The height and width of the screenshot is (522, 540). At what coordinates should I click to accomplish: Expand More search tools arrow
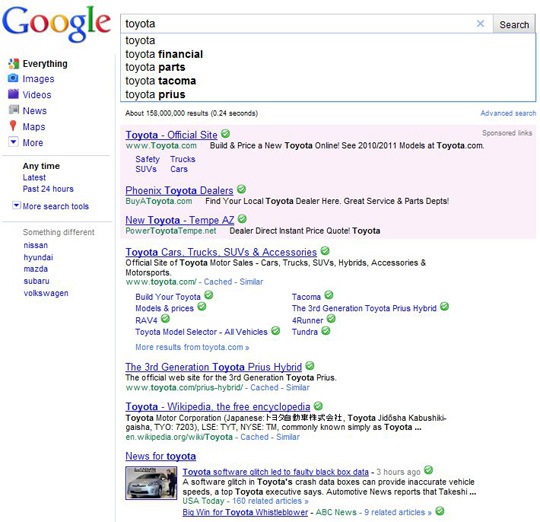pyautogui.click(x=16, y=205)
